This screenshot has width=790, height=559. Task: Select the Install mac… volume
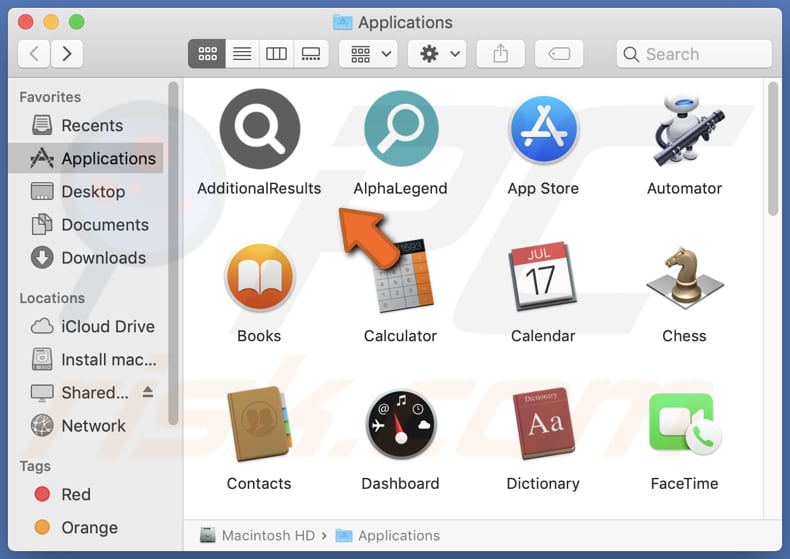(x=86, y=360)
